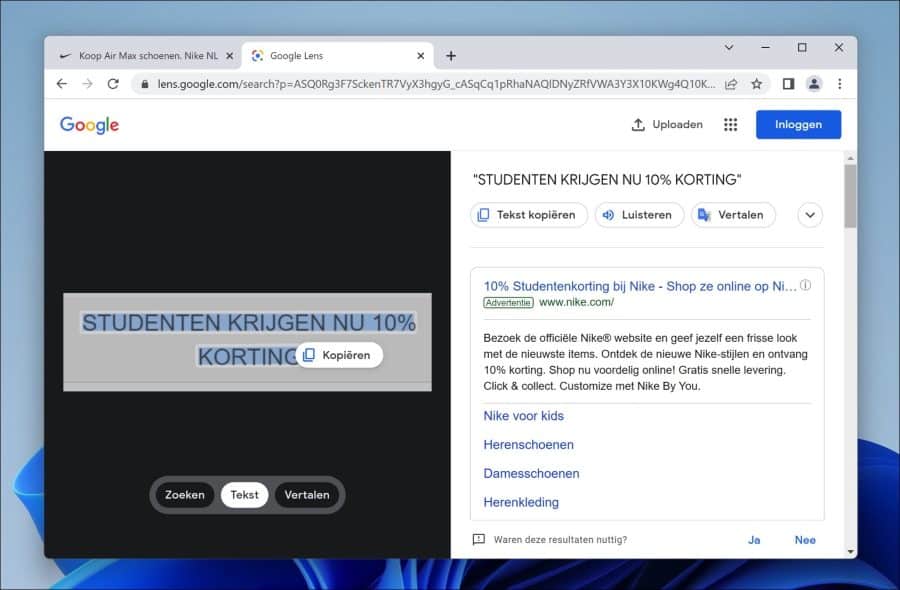Click Tekst kopiëren button
900x590 pixels.
pyautogui.click(x=529, y=215)
